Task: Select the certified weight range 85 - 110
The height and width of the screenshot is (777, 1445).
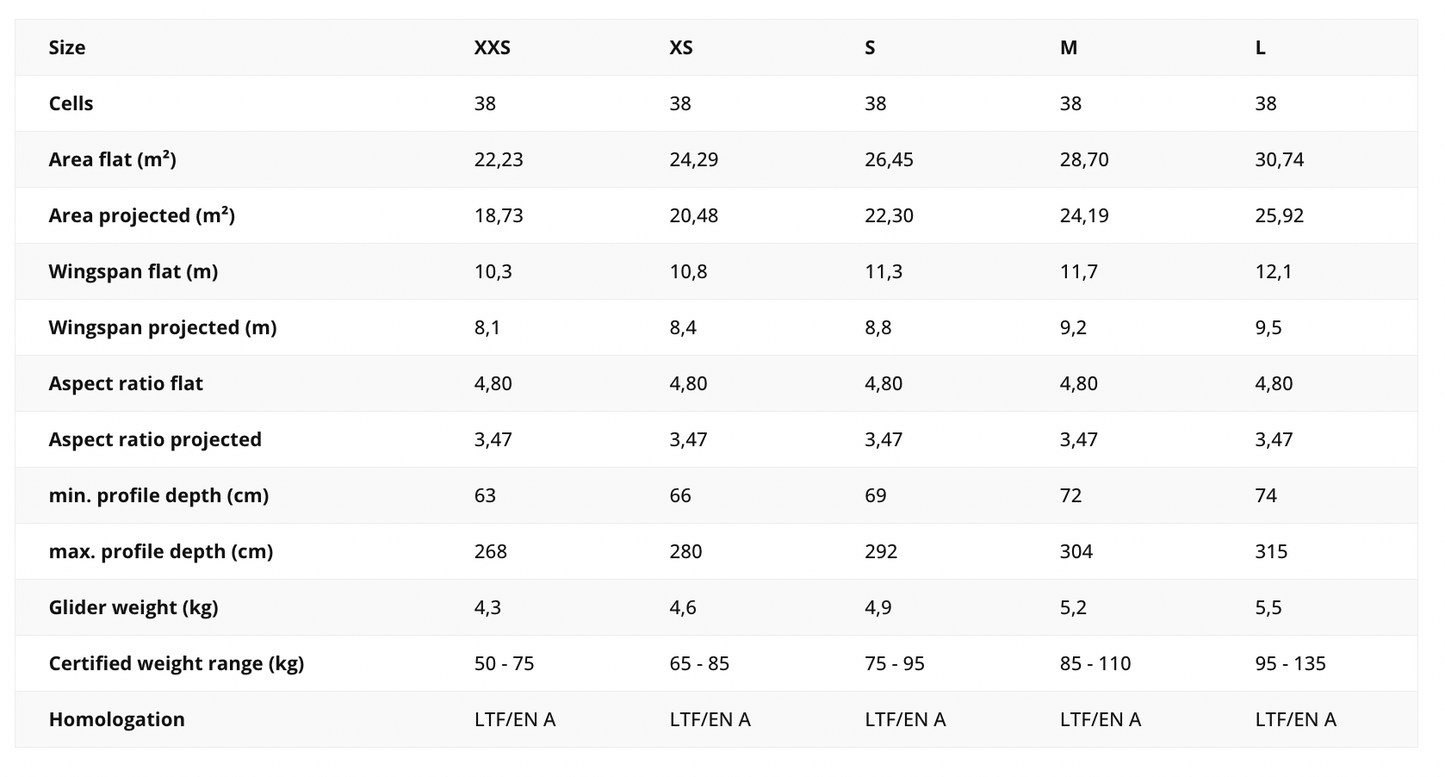Action: pos(1095,664)
